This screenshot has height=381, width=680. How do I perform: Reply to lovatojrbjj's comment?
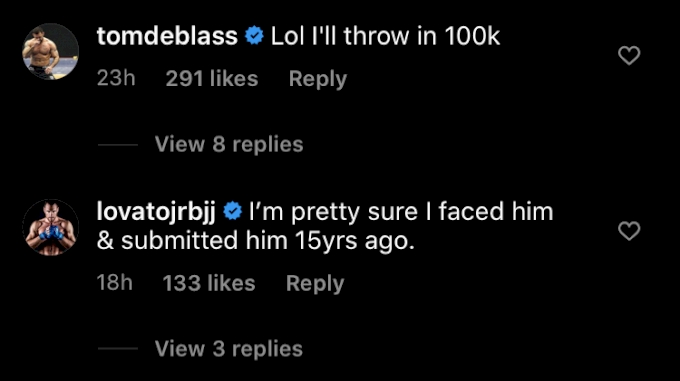point(315,284)
